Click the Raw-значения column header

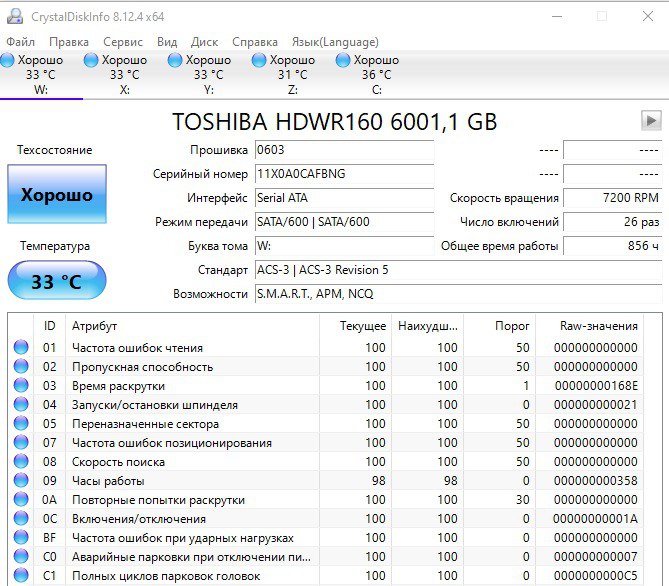click(590, 326)
